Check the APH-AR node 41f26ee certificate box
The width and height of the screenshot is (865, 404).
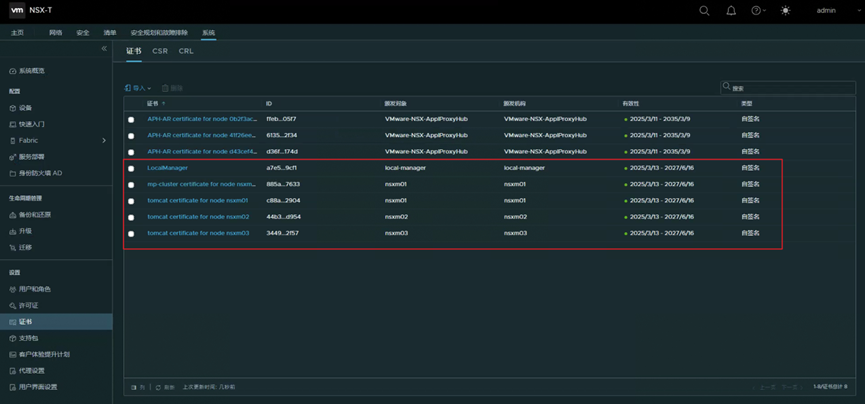click(x=131, y=136)
